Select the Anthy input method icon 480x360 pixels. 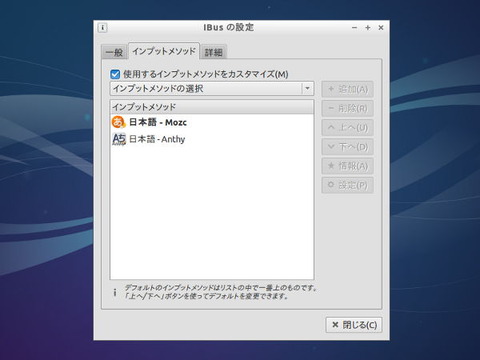(119, 139)
